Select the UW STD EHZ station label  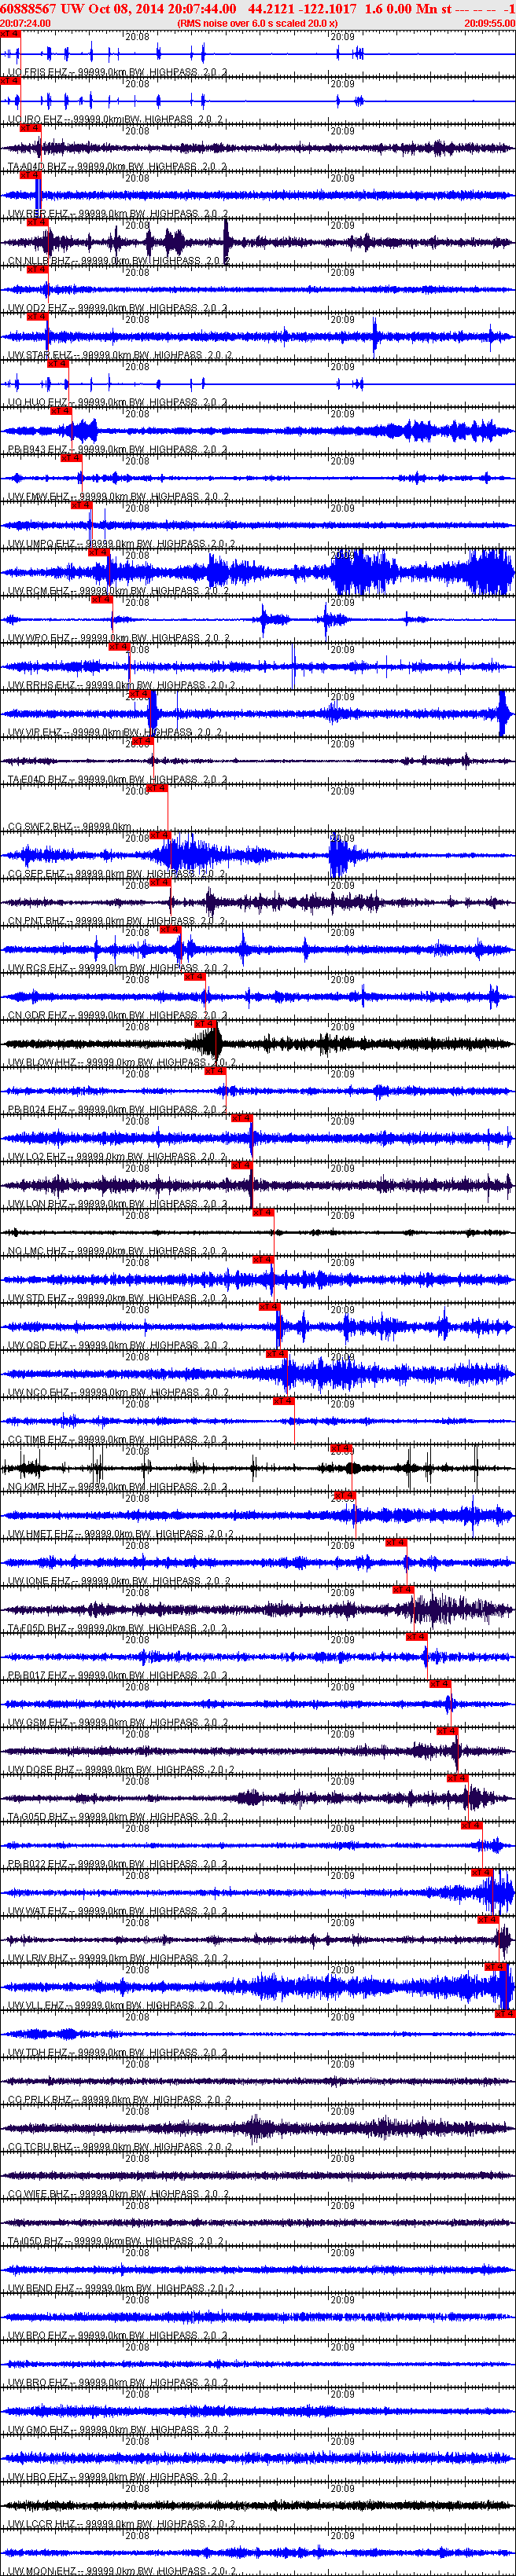pos(117,1298)
